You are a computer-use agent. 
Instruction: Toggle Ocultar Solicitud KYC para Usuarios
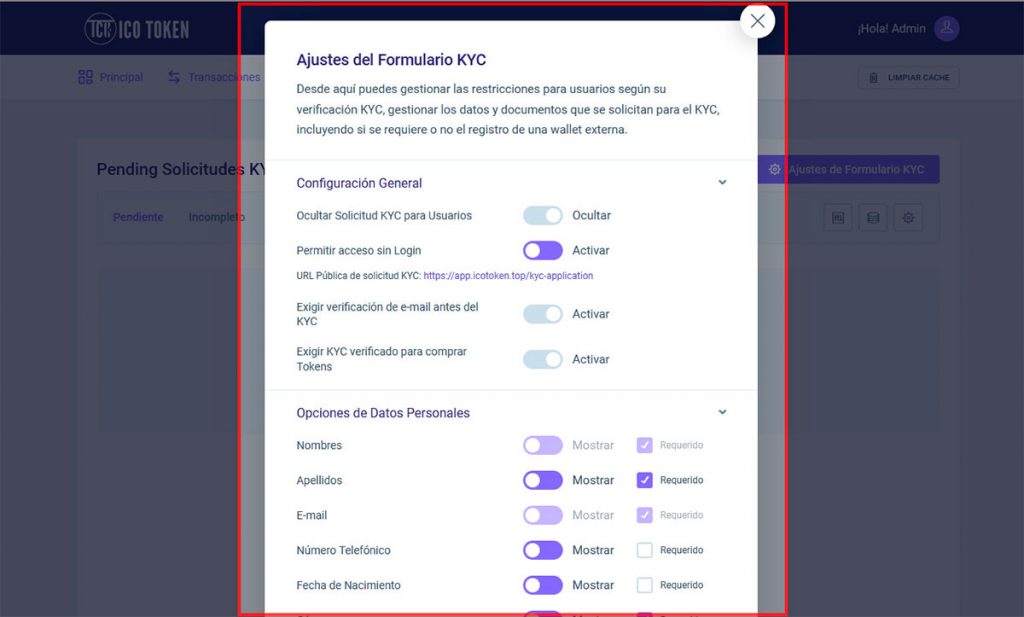click(x=542, y=215)
